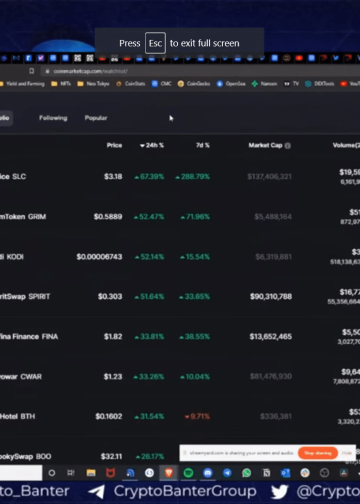This screenshot has width=360, height=504.
Task: Open the CMC bookmark
Action: (x=161, y=84)
